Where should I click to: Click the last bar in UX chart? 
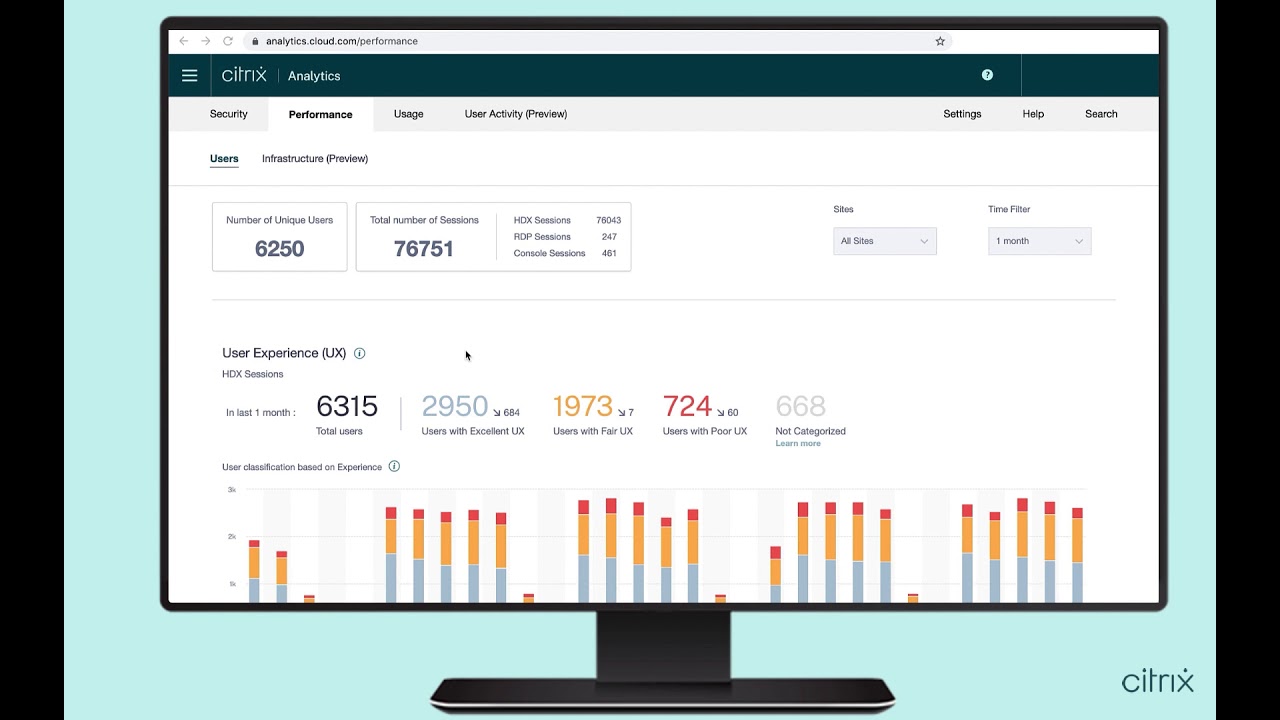pos(1077,555)
